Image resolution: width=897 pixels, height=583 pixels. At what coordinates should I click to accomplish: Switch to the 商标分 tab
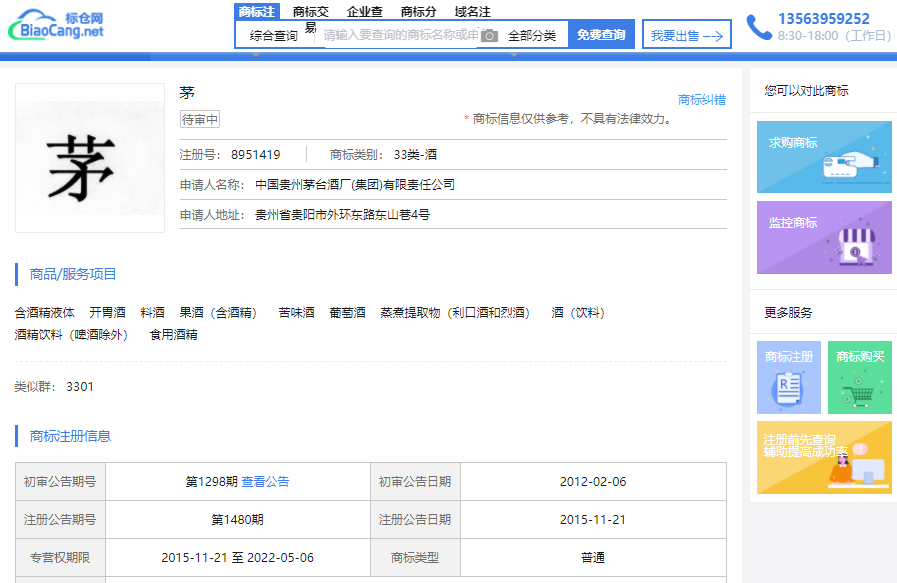tap(418, 11)
